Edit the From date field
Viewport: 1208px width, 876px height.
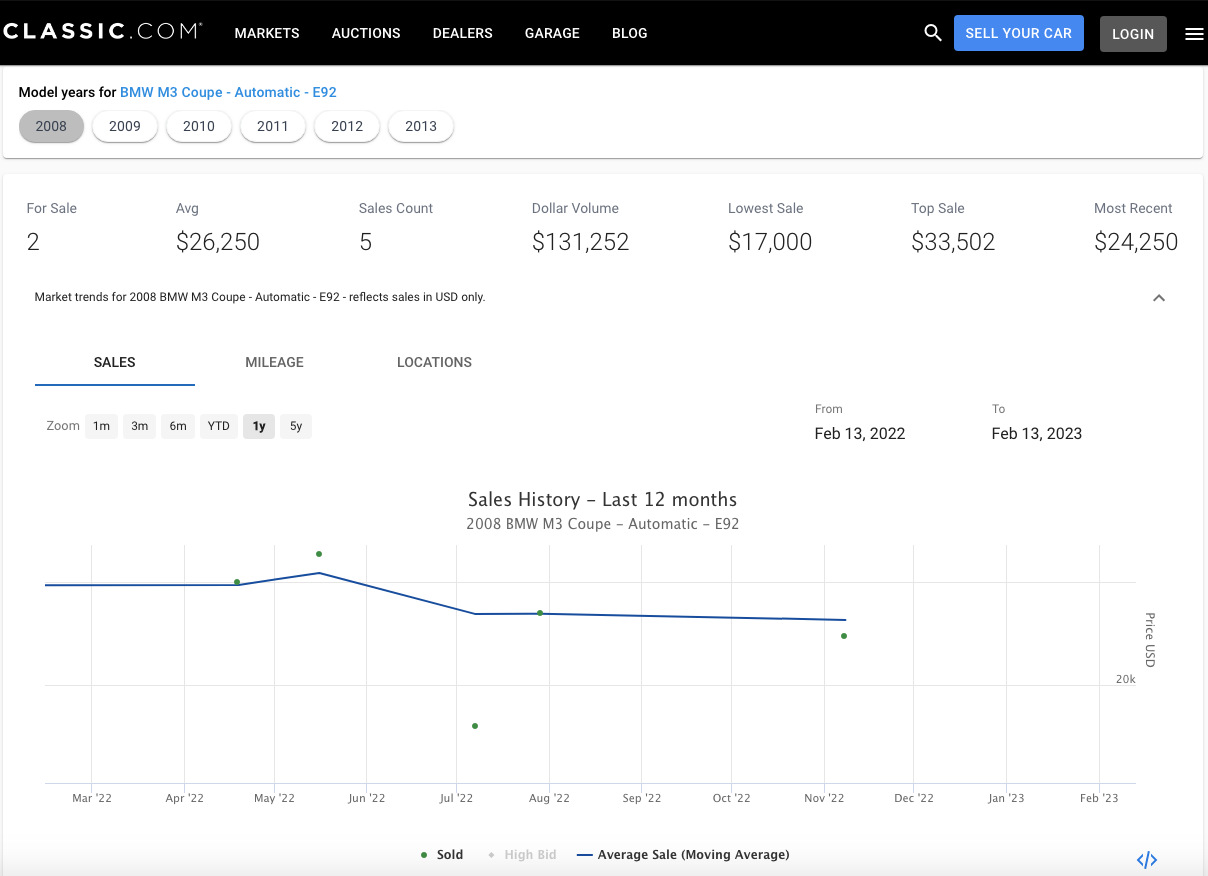(x=860, y=433)
